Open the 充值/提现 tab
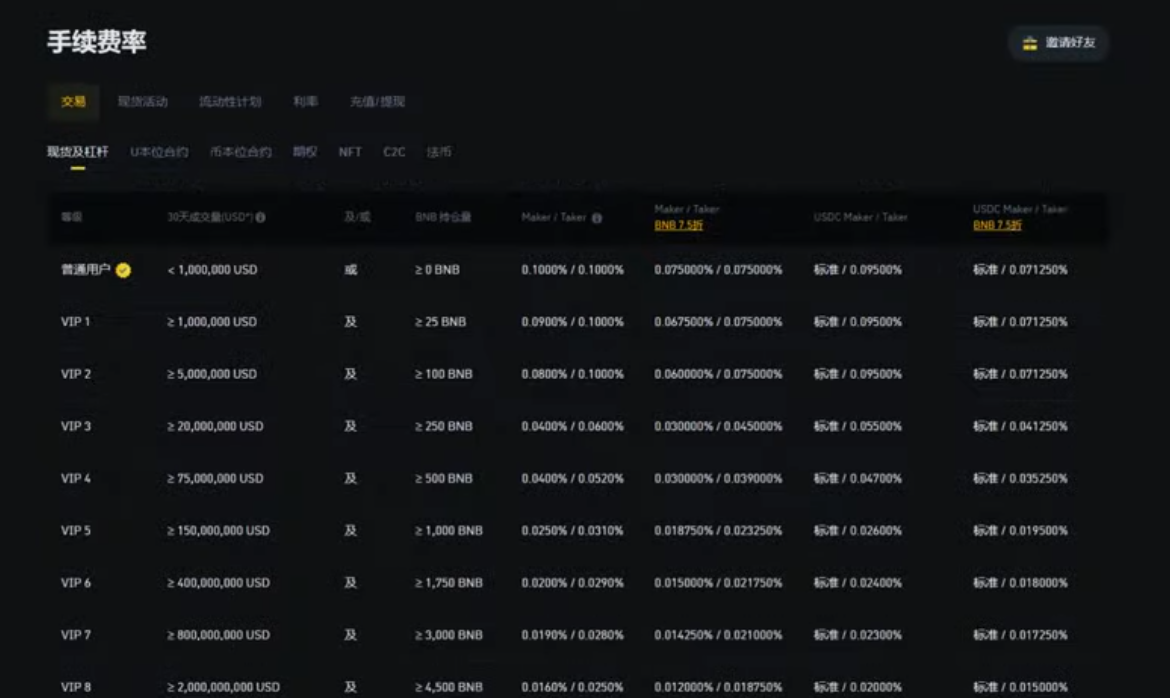The height and width of the screenshot is (698, 1170). coord(378,102)
